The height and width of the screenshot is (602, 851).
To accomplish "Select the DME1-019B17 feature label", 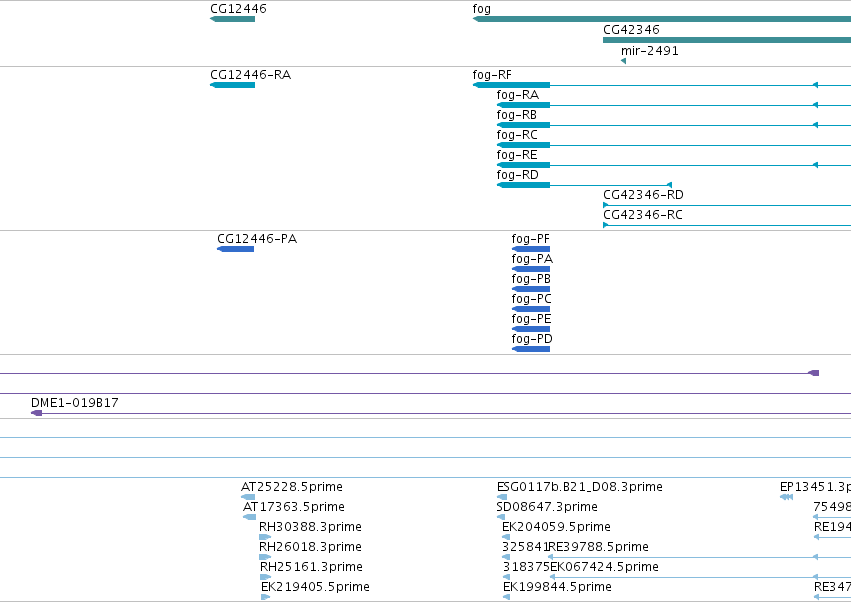I will [x=75, y=403].
